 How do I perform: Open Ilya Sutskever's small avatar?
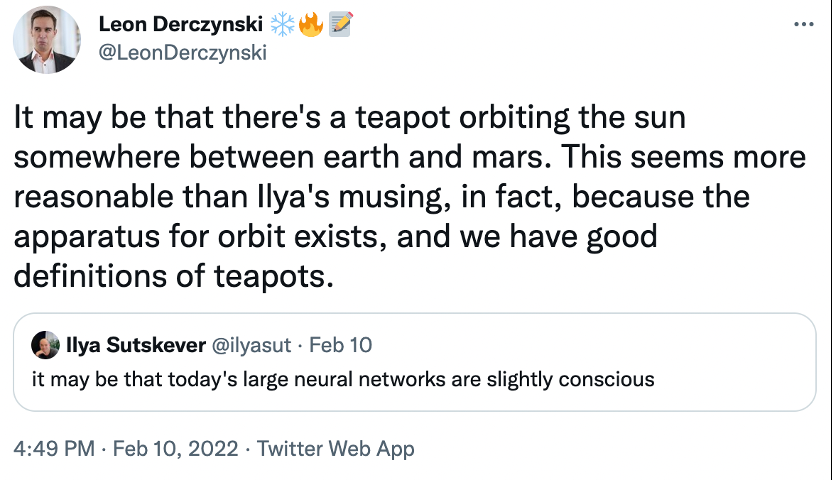click(x=45, y=345)
